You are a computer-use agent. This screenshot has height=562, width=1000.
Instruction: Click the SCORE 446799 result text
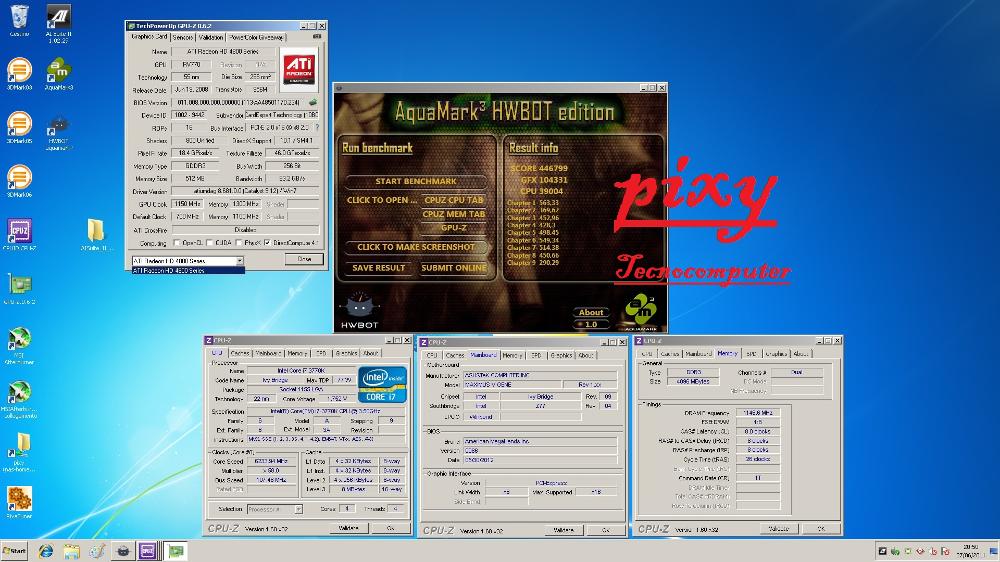(539, 168)
